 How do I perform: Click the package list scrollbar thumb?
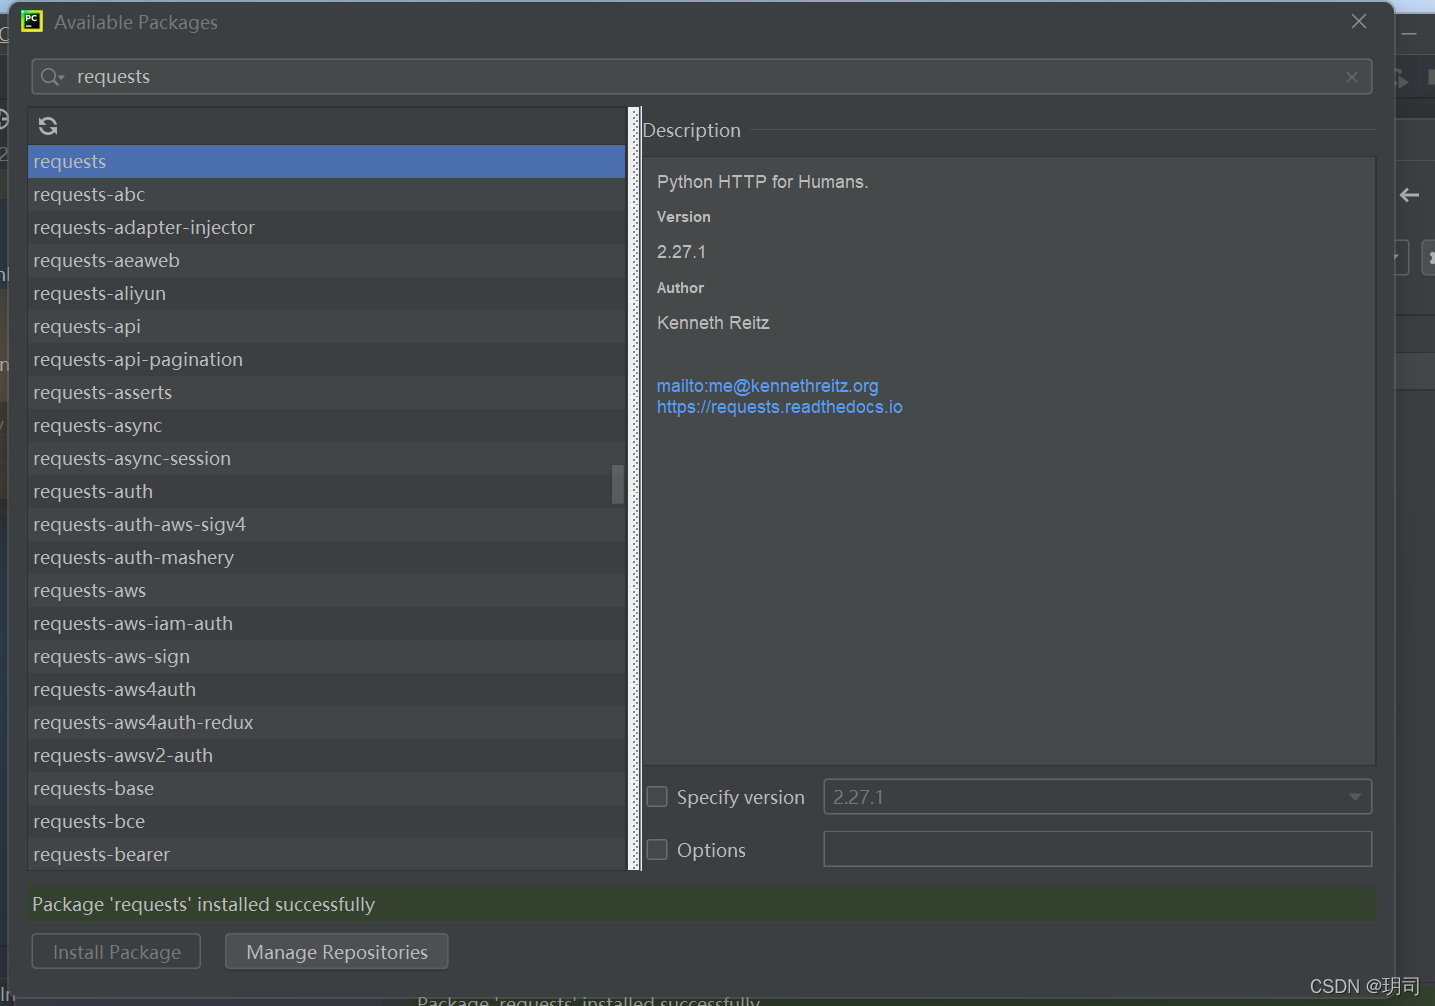(x=618, y=484)
